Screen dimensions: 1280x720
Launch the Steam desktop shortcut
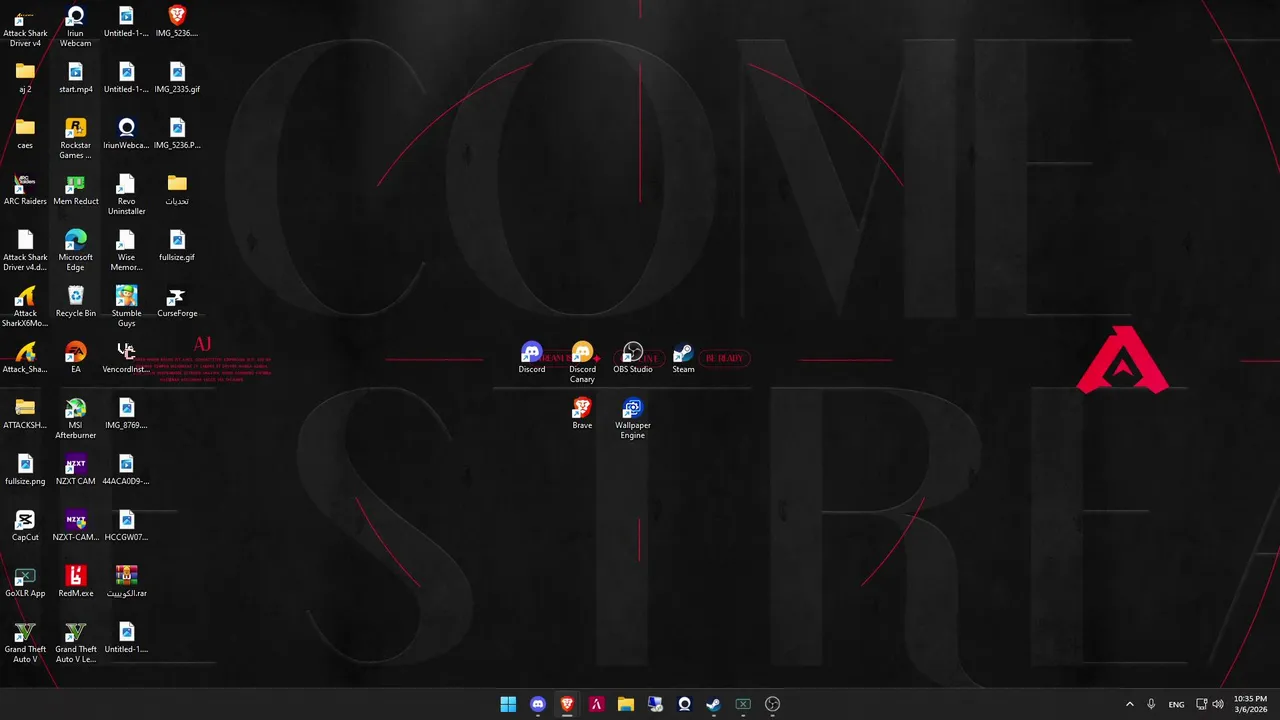coord(683,358)
